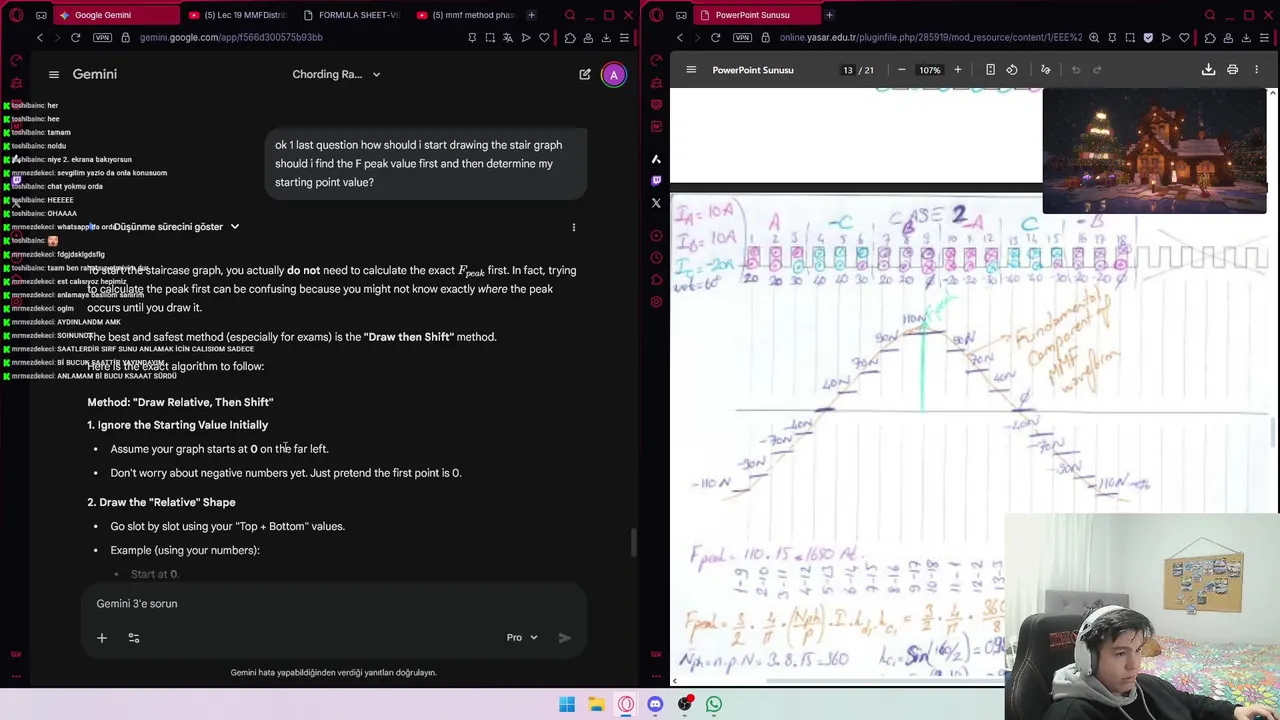Open the Google account avatar A

[614, 74]
